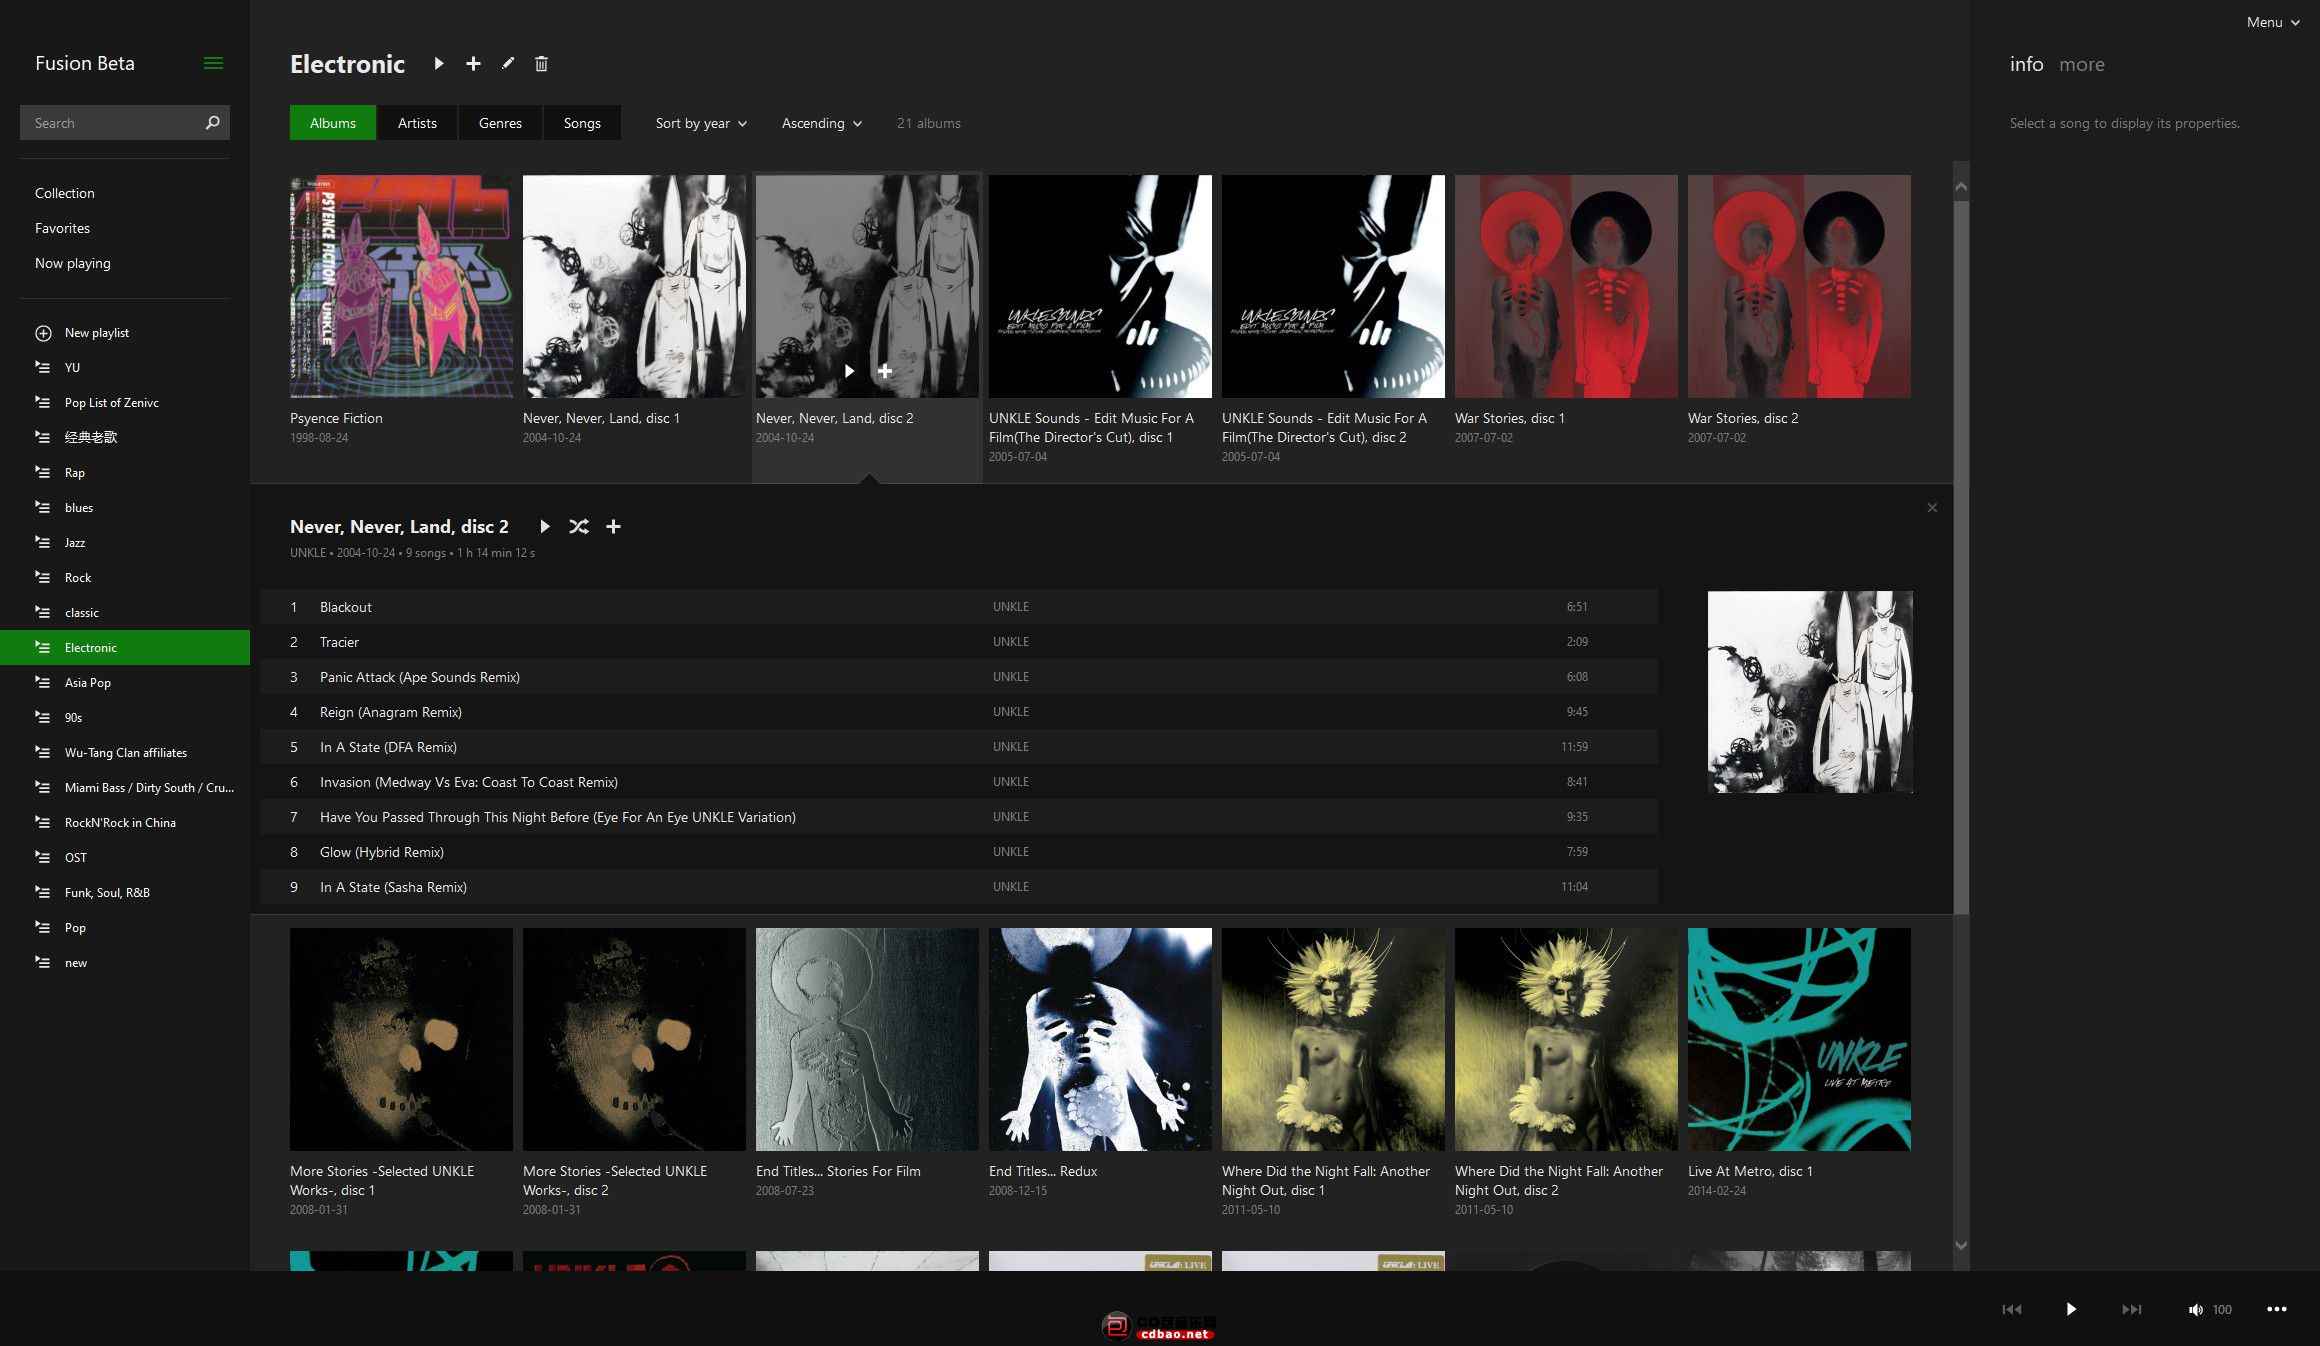Screen dimensions: 2320x1346
Task: Select Glow (Hybrid Remix) track
Action: coord(959,852)
